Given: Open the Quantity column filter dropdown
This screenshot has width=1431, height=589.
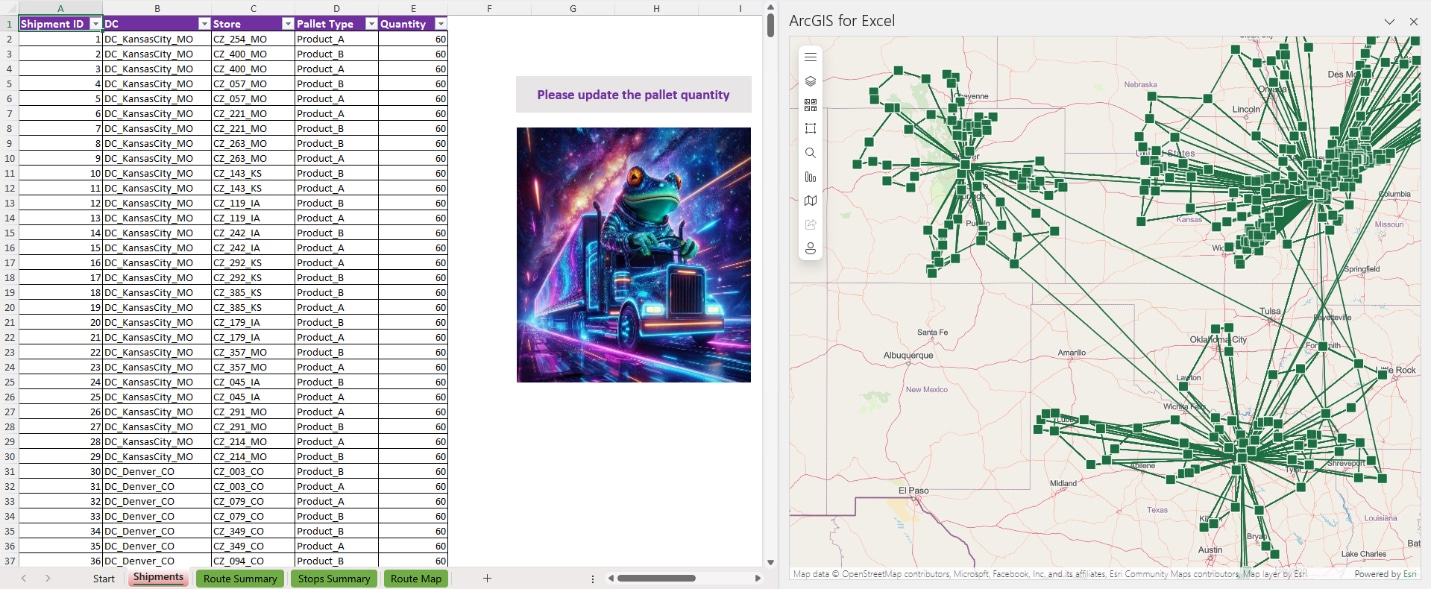Looking at the screenshot, I should 440,23.
